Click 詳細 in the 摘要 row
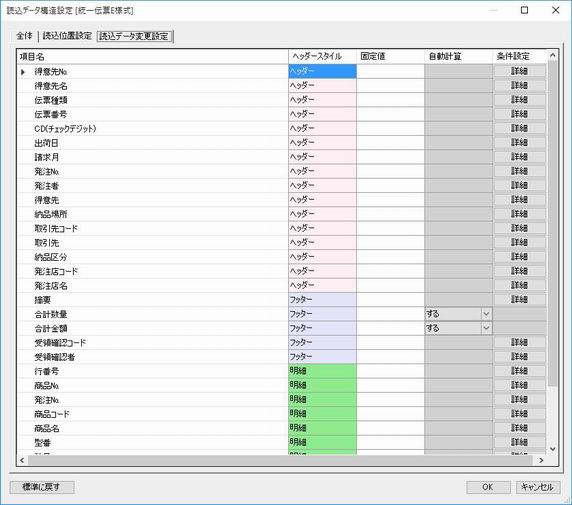This screenshot has width=572, height=505. [x=519, y=299]
